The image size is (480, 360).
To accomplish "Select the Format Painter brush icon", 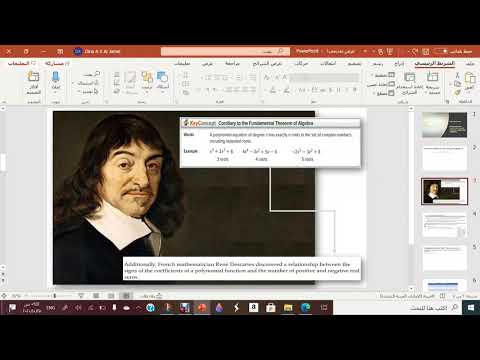I will pos(457,92).
